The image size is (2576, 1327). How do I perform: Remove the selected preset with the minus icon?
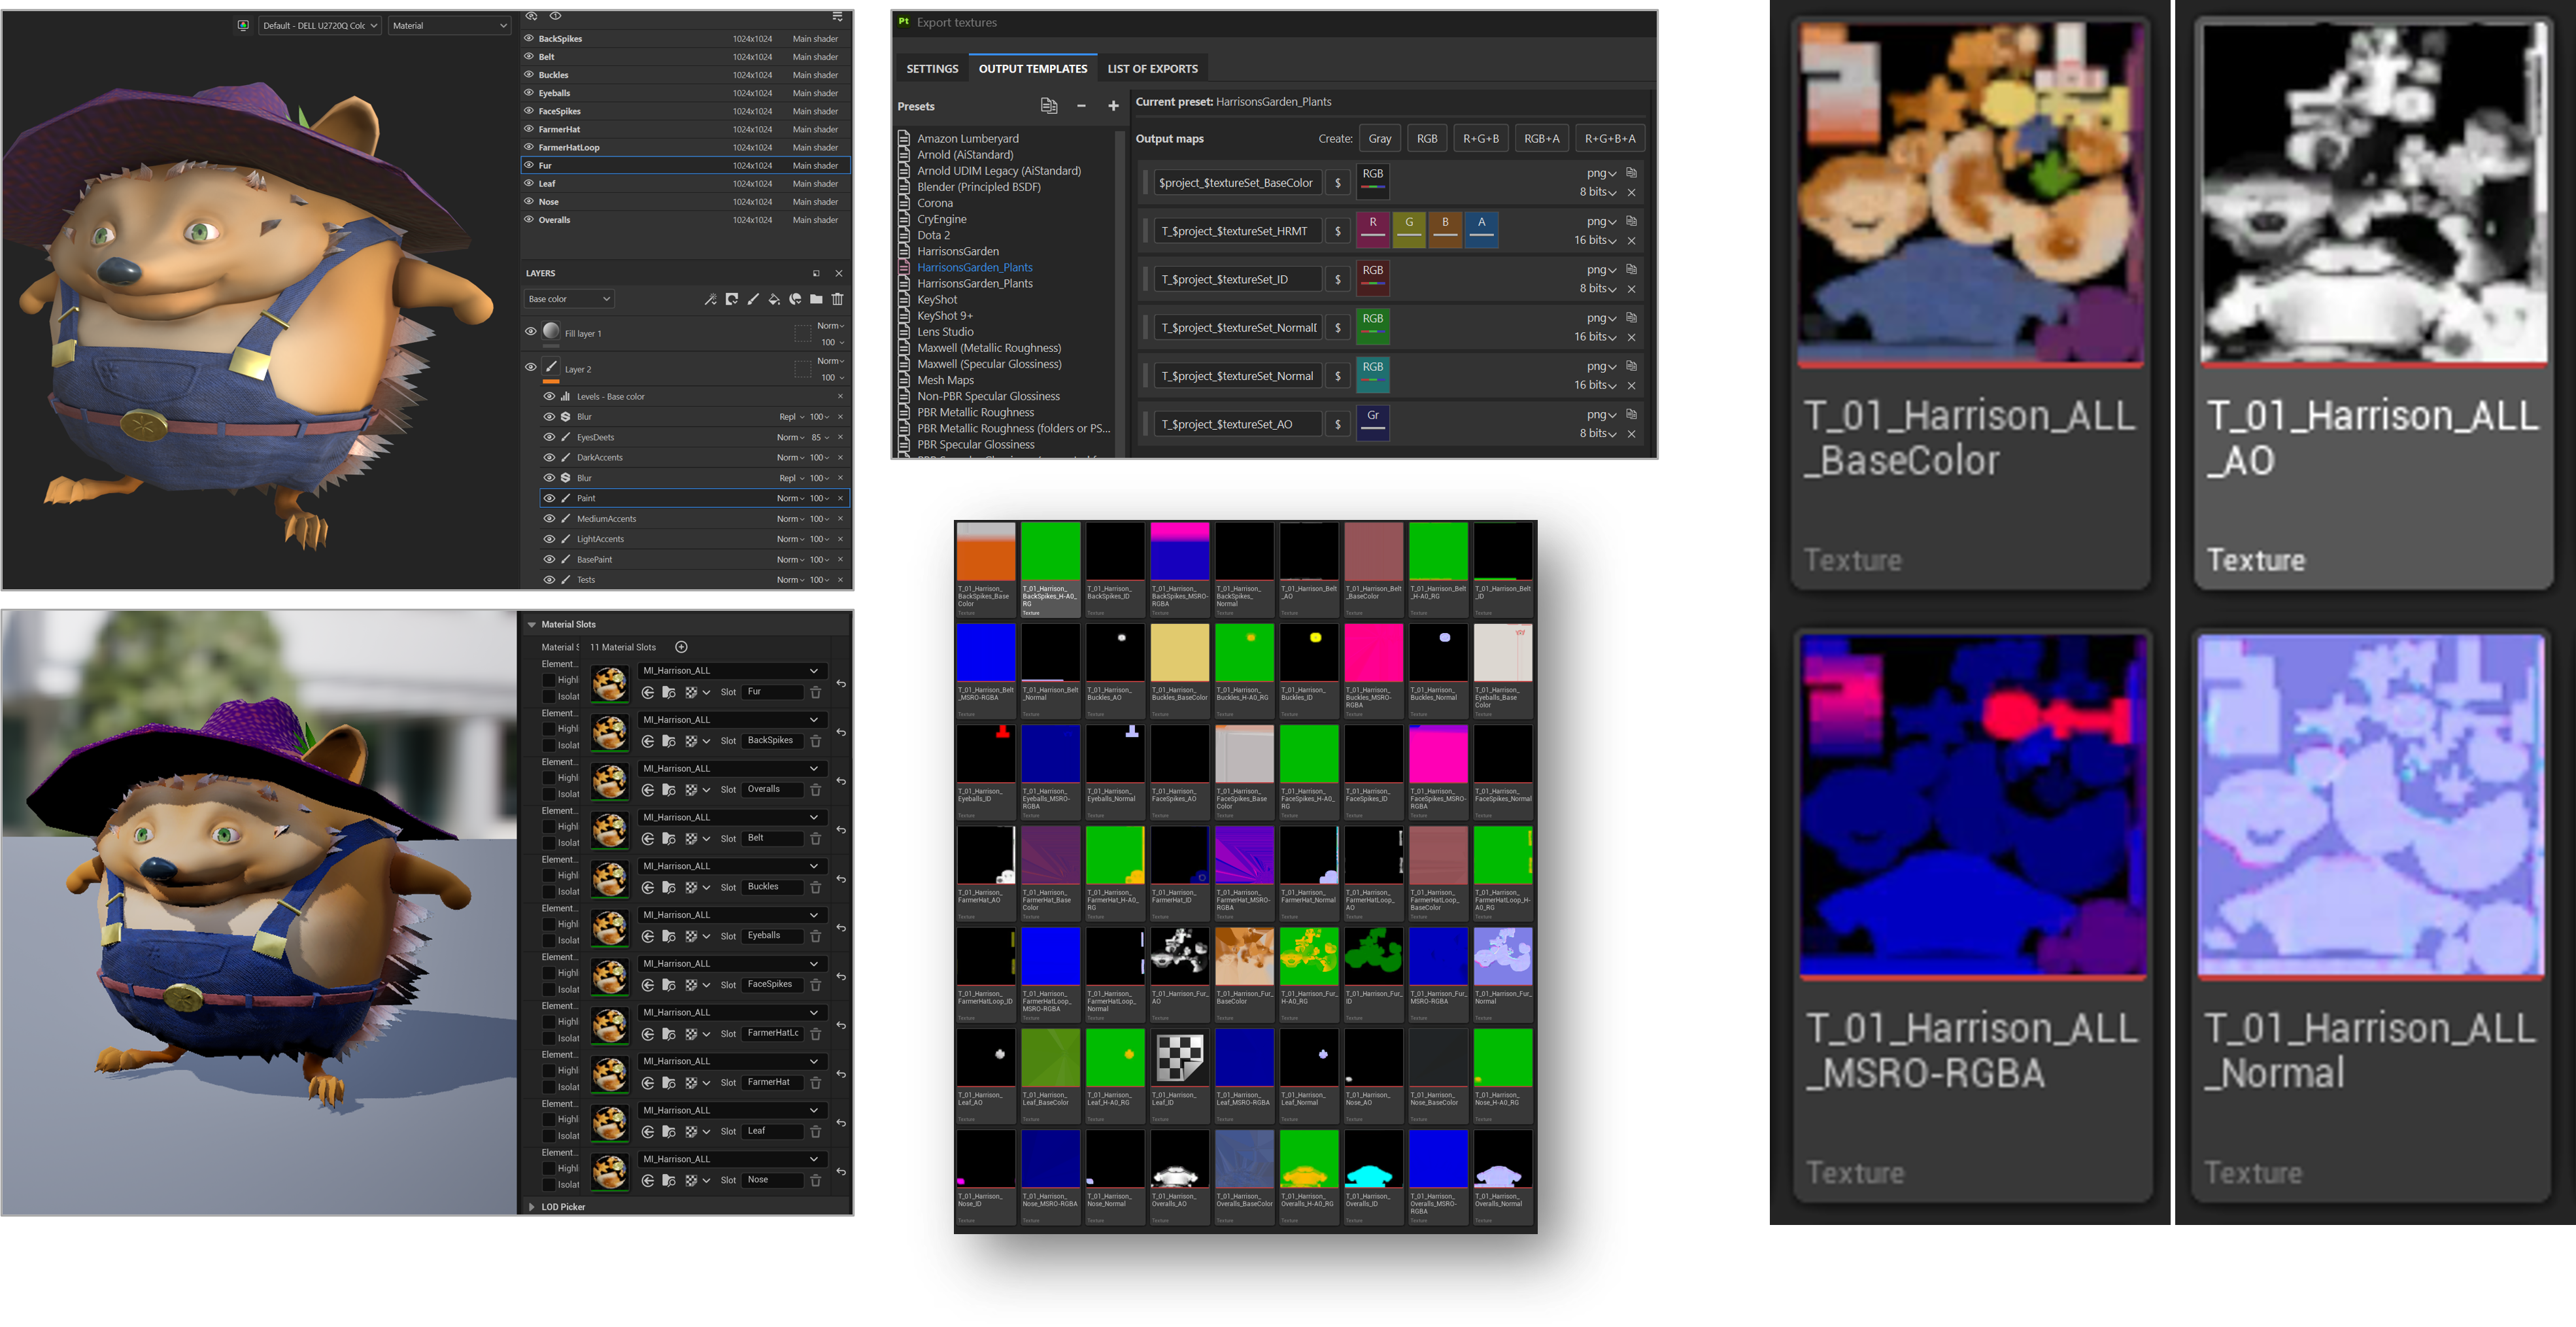click(1081, 106)
